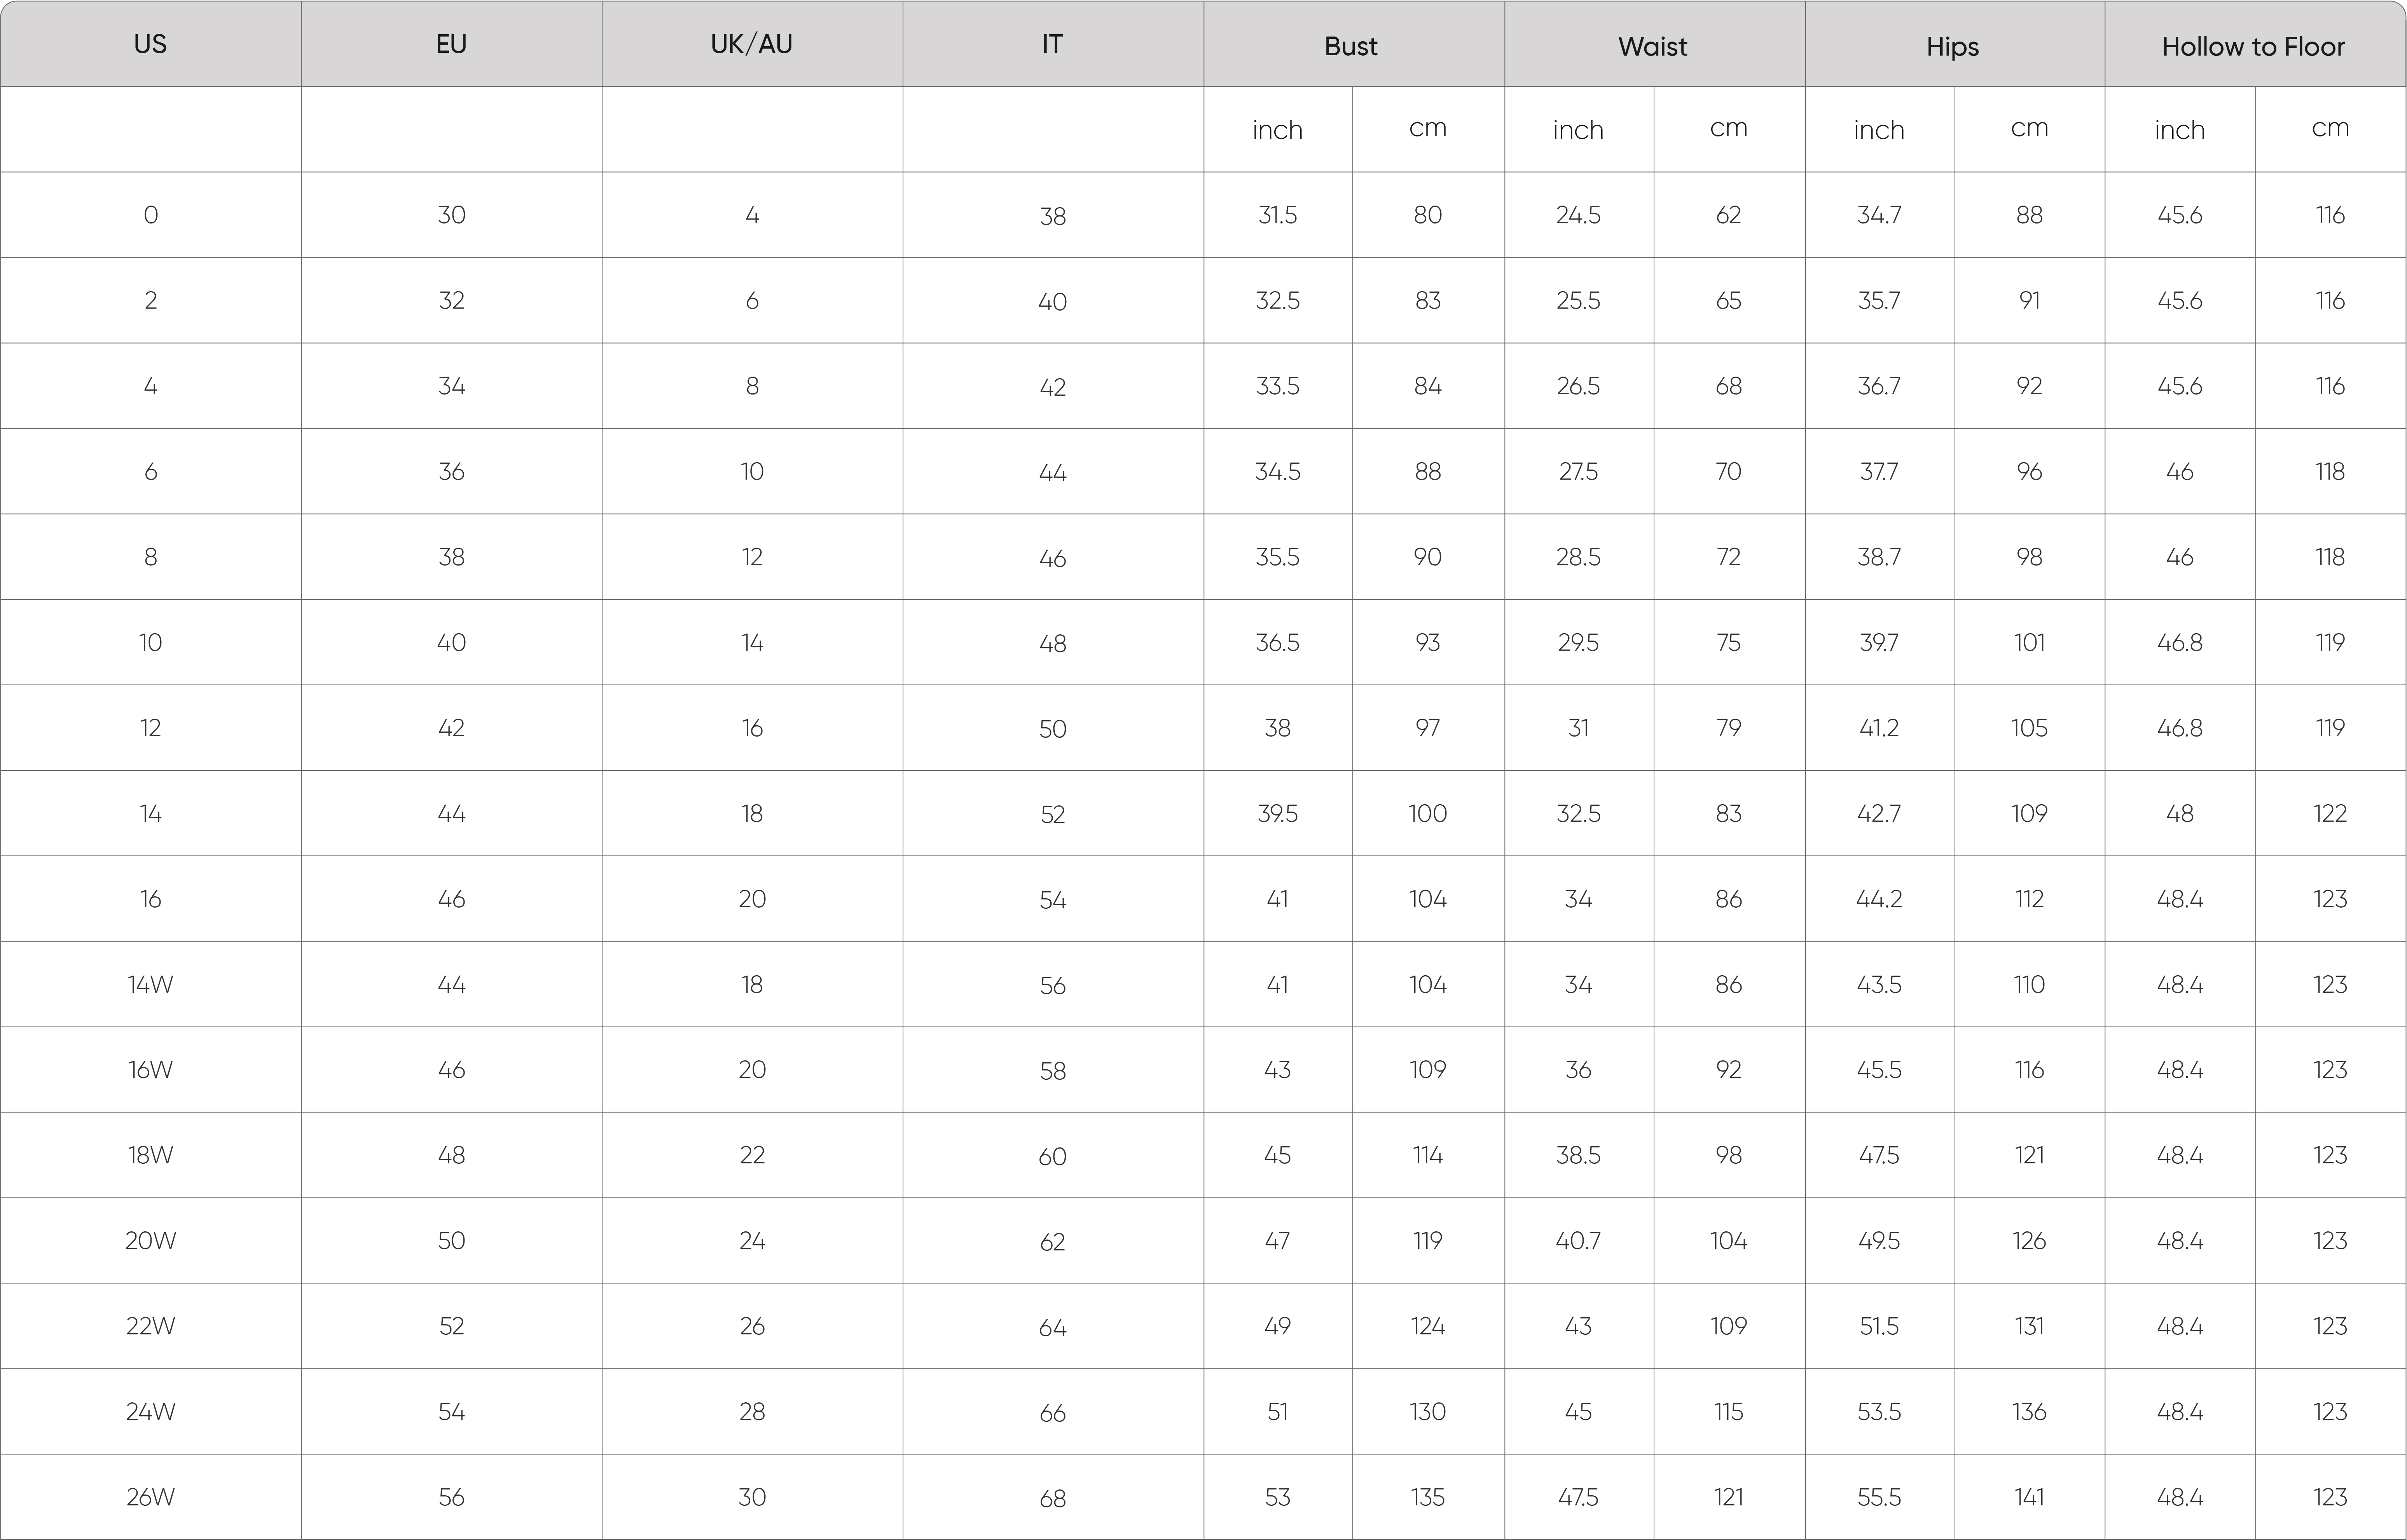2407x1540 pixels.
Task: Click the 55.5 hips inch value
Action: click(x=1879, y=1497)
